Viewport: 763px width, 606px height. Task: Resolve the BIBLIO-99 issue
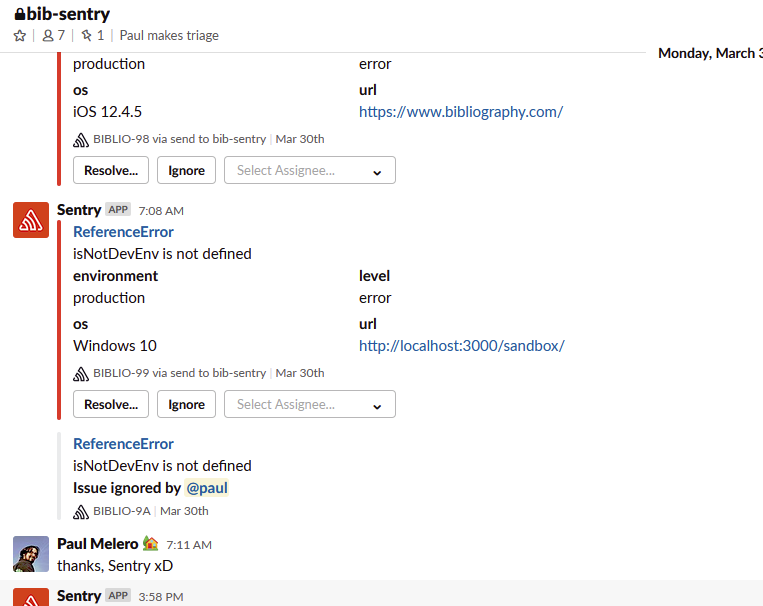(x=111, y=404)
